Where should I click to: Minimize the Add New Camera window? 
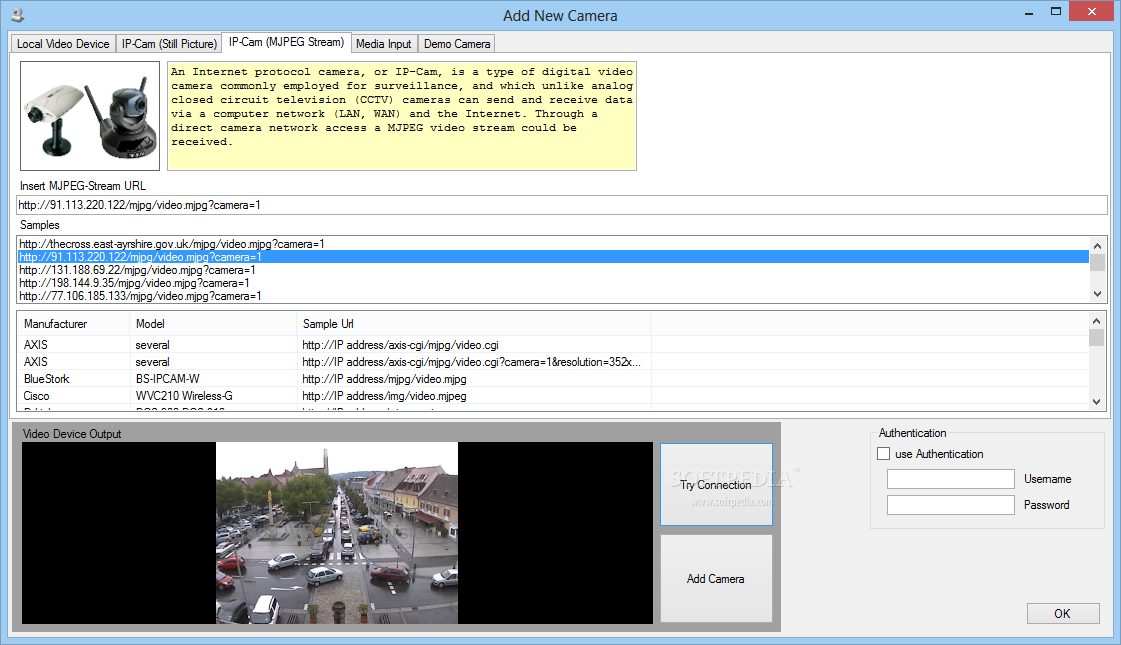pyautogui.click(x=1029, y=13)
